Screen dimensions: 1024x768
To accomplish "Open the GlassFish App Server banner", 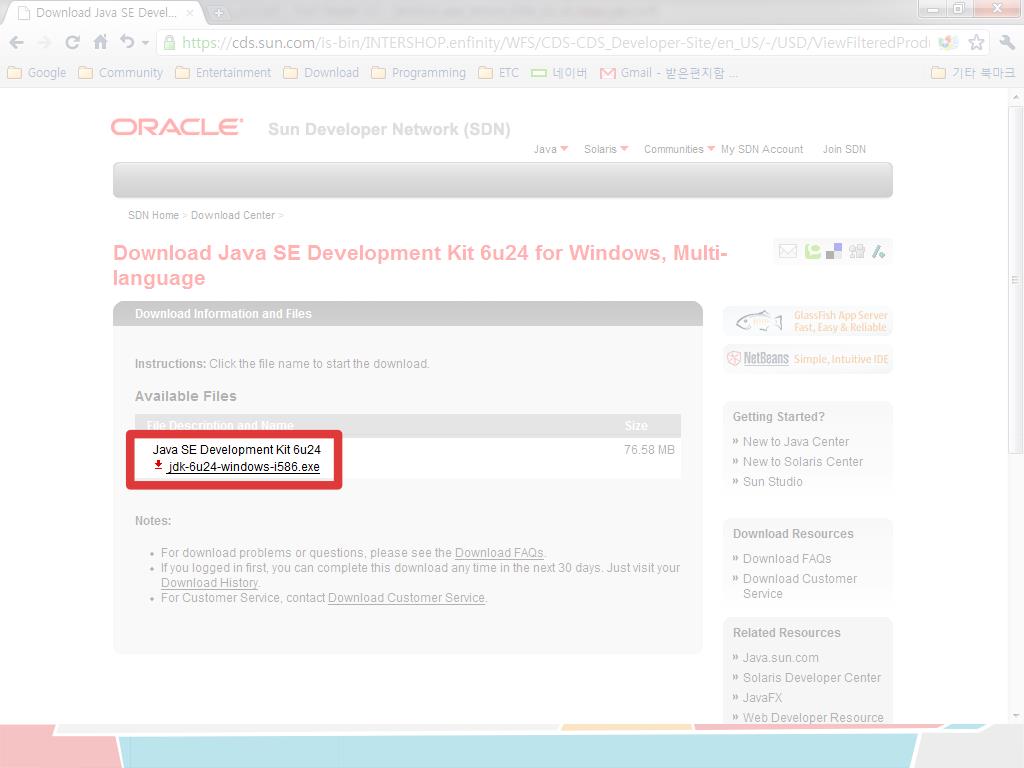I will (x=807, y=321).
